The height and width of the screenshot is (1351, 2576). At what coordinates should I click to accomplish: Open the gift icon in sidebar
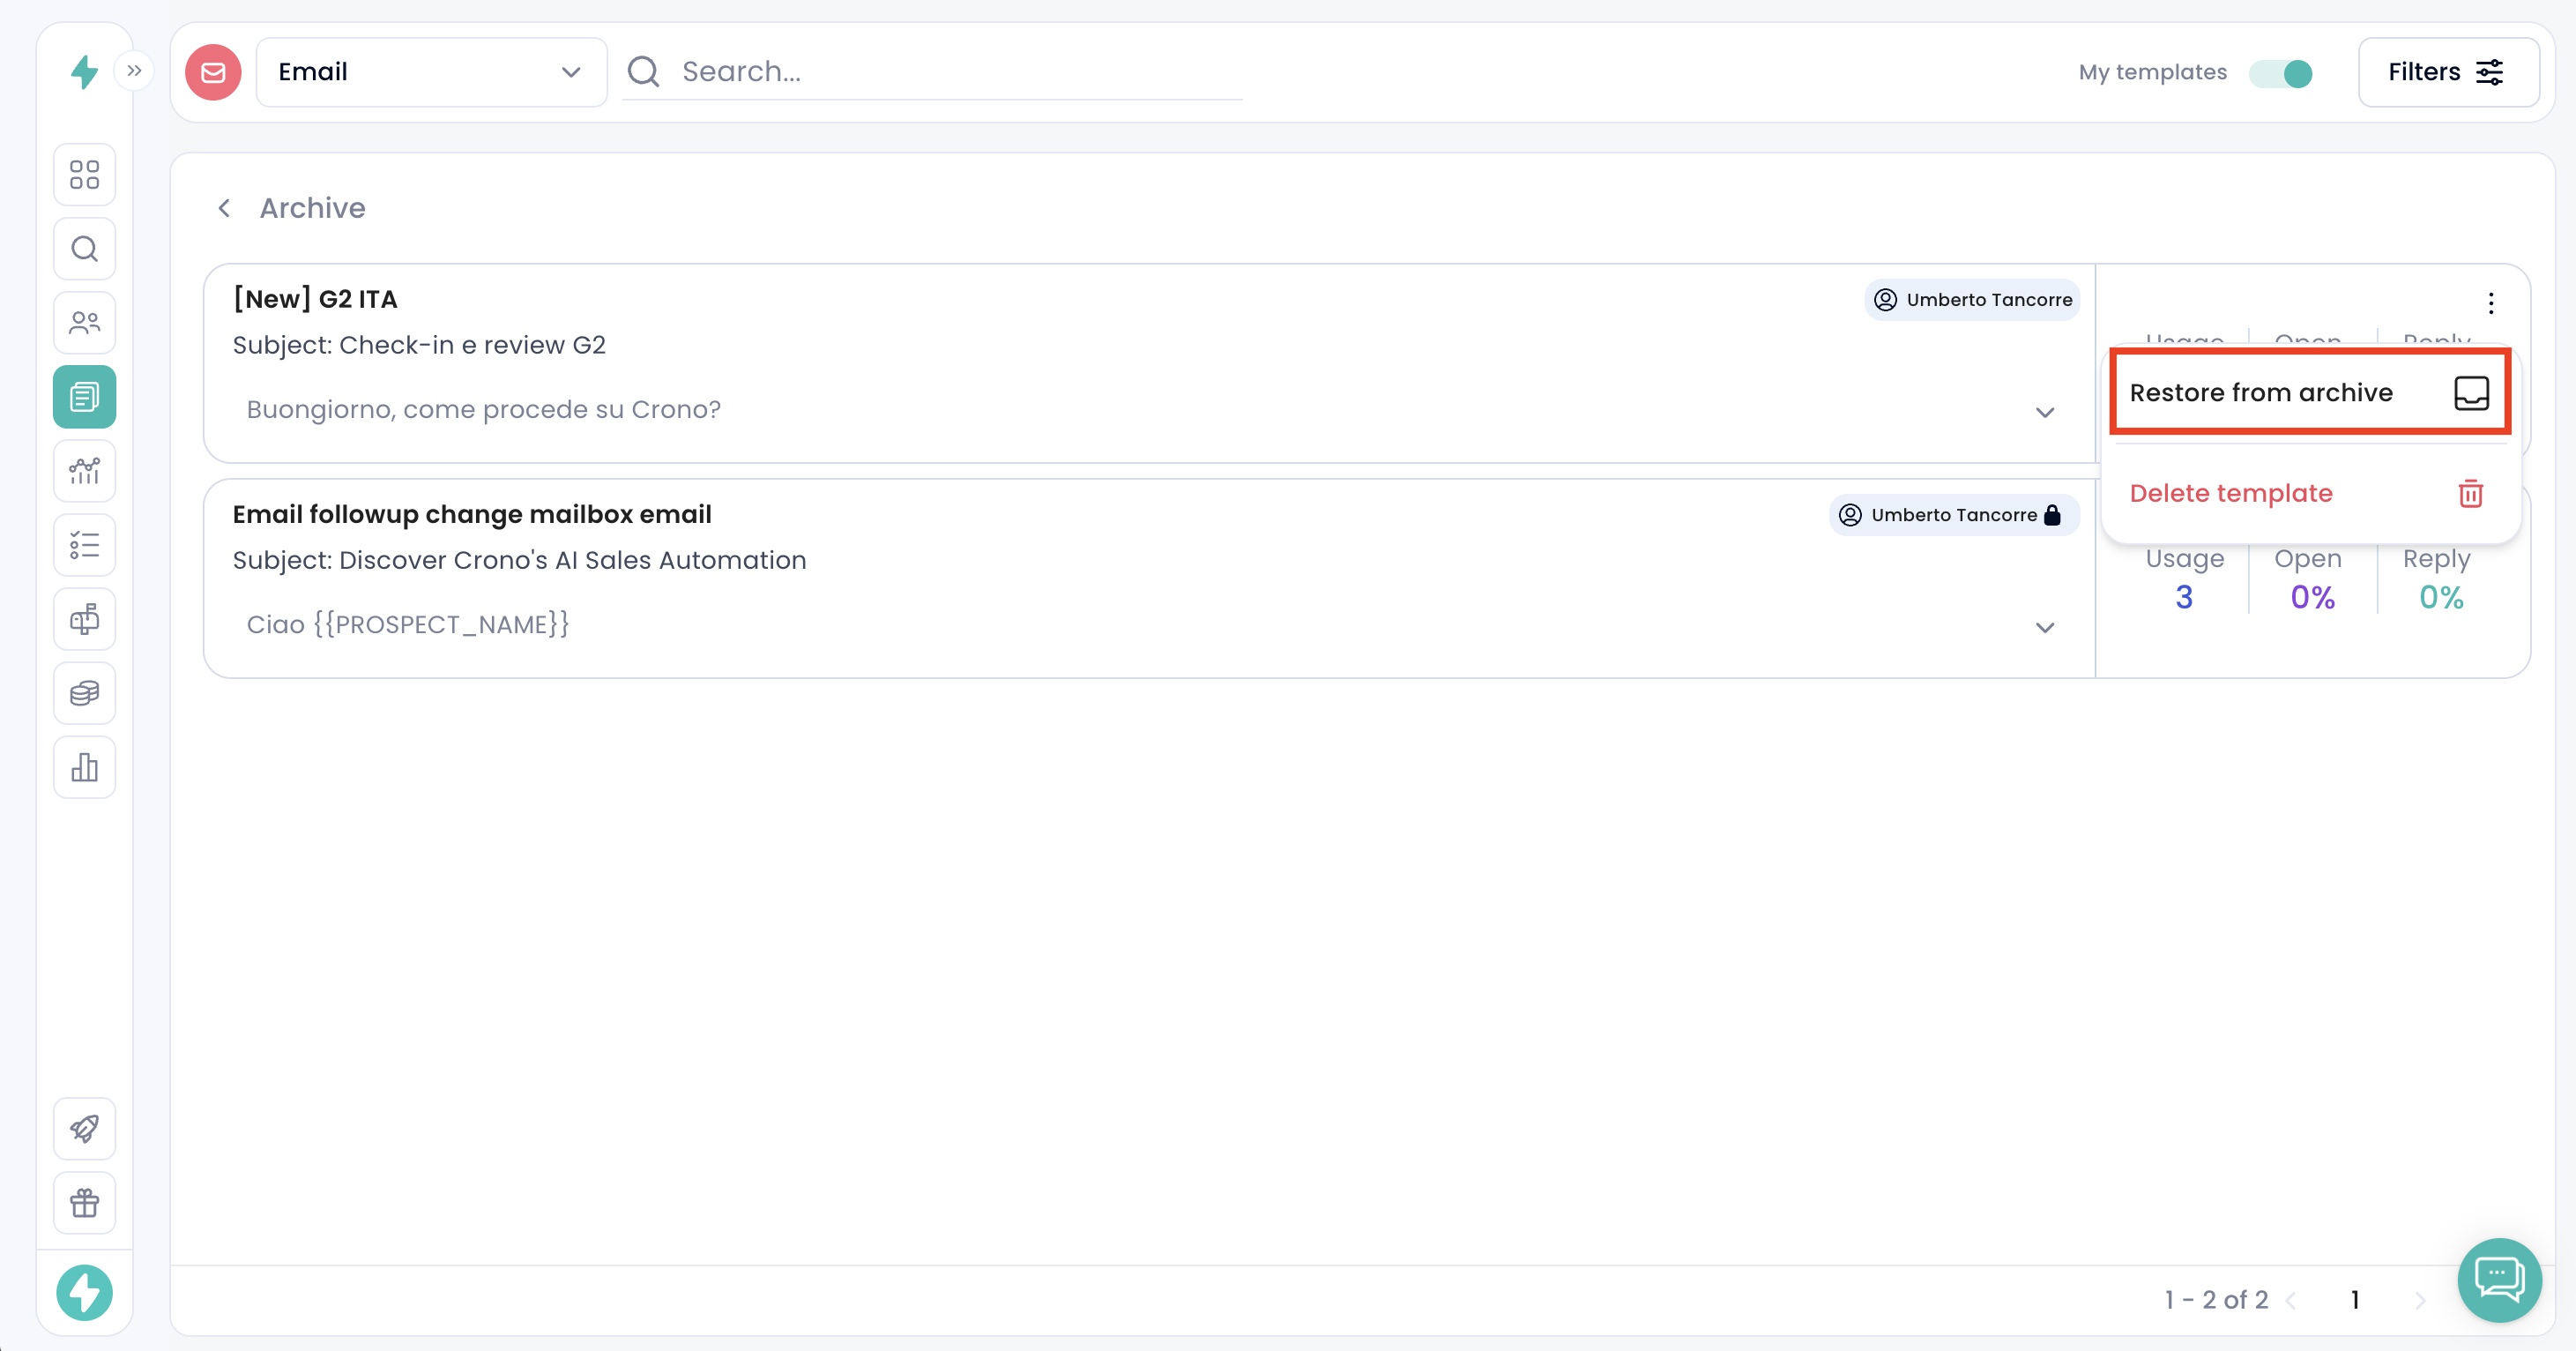[85, 1203]
